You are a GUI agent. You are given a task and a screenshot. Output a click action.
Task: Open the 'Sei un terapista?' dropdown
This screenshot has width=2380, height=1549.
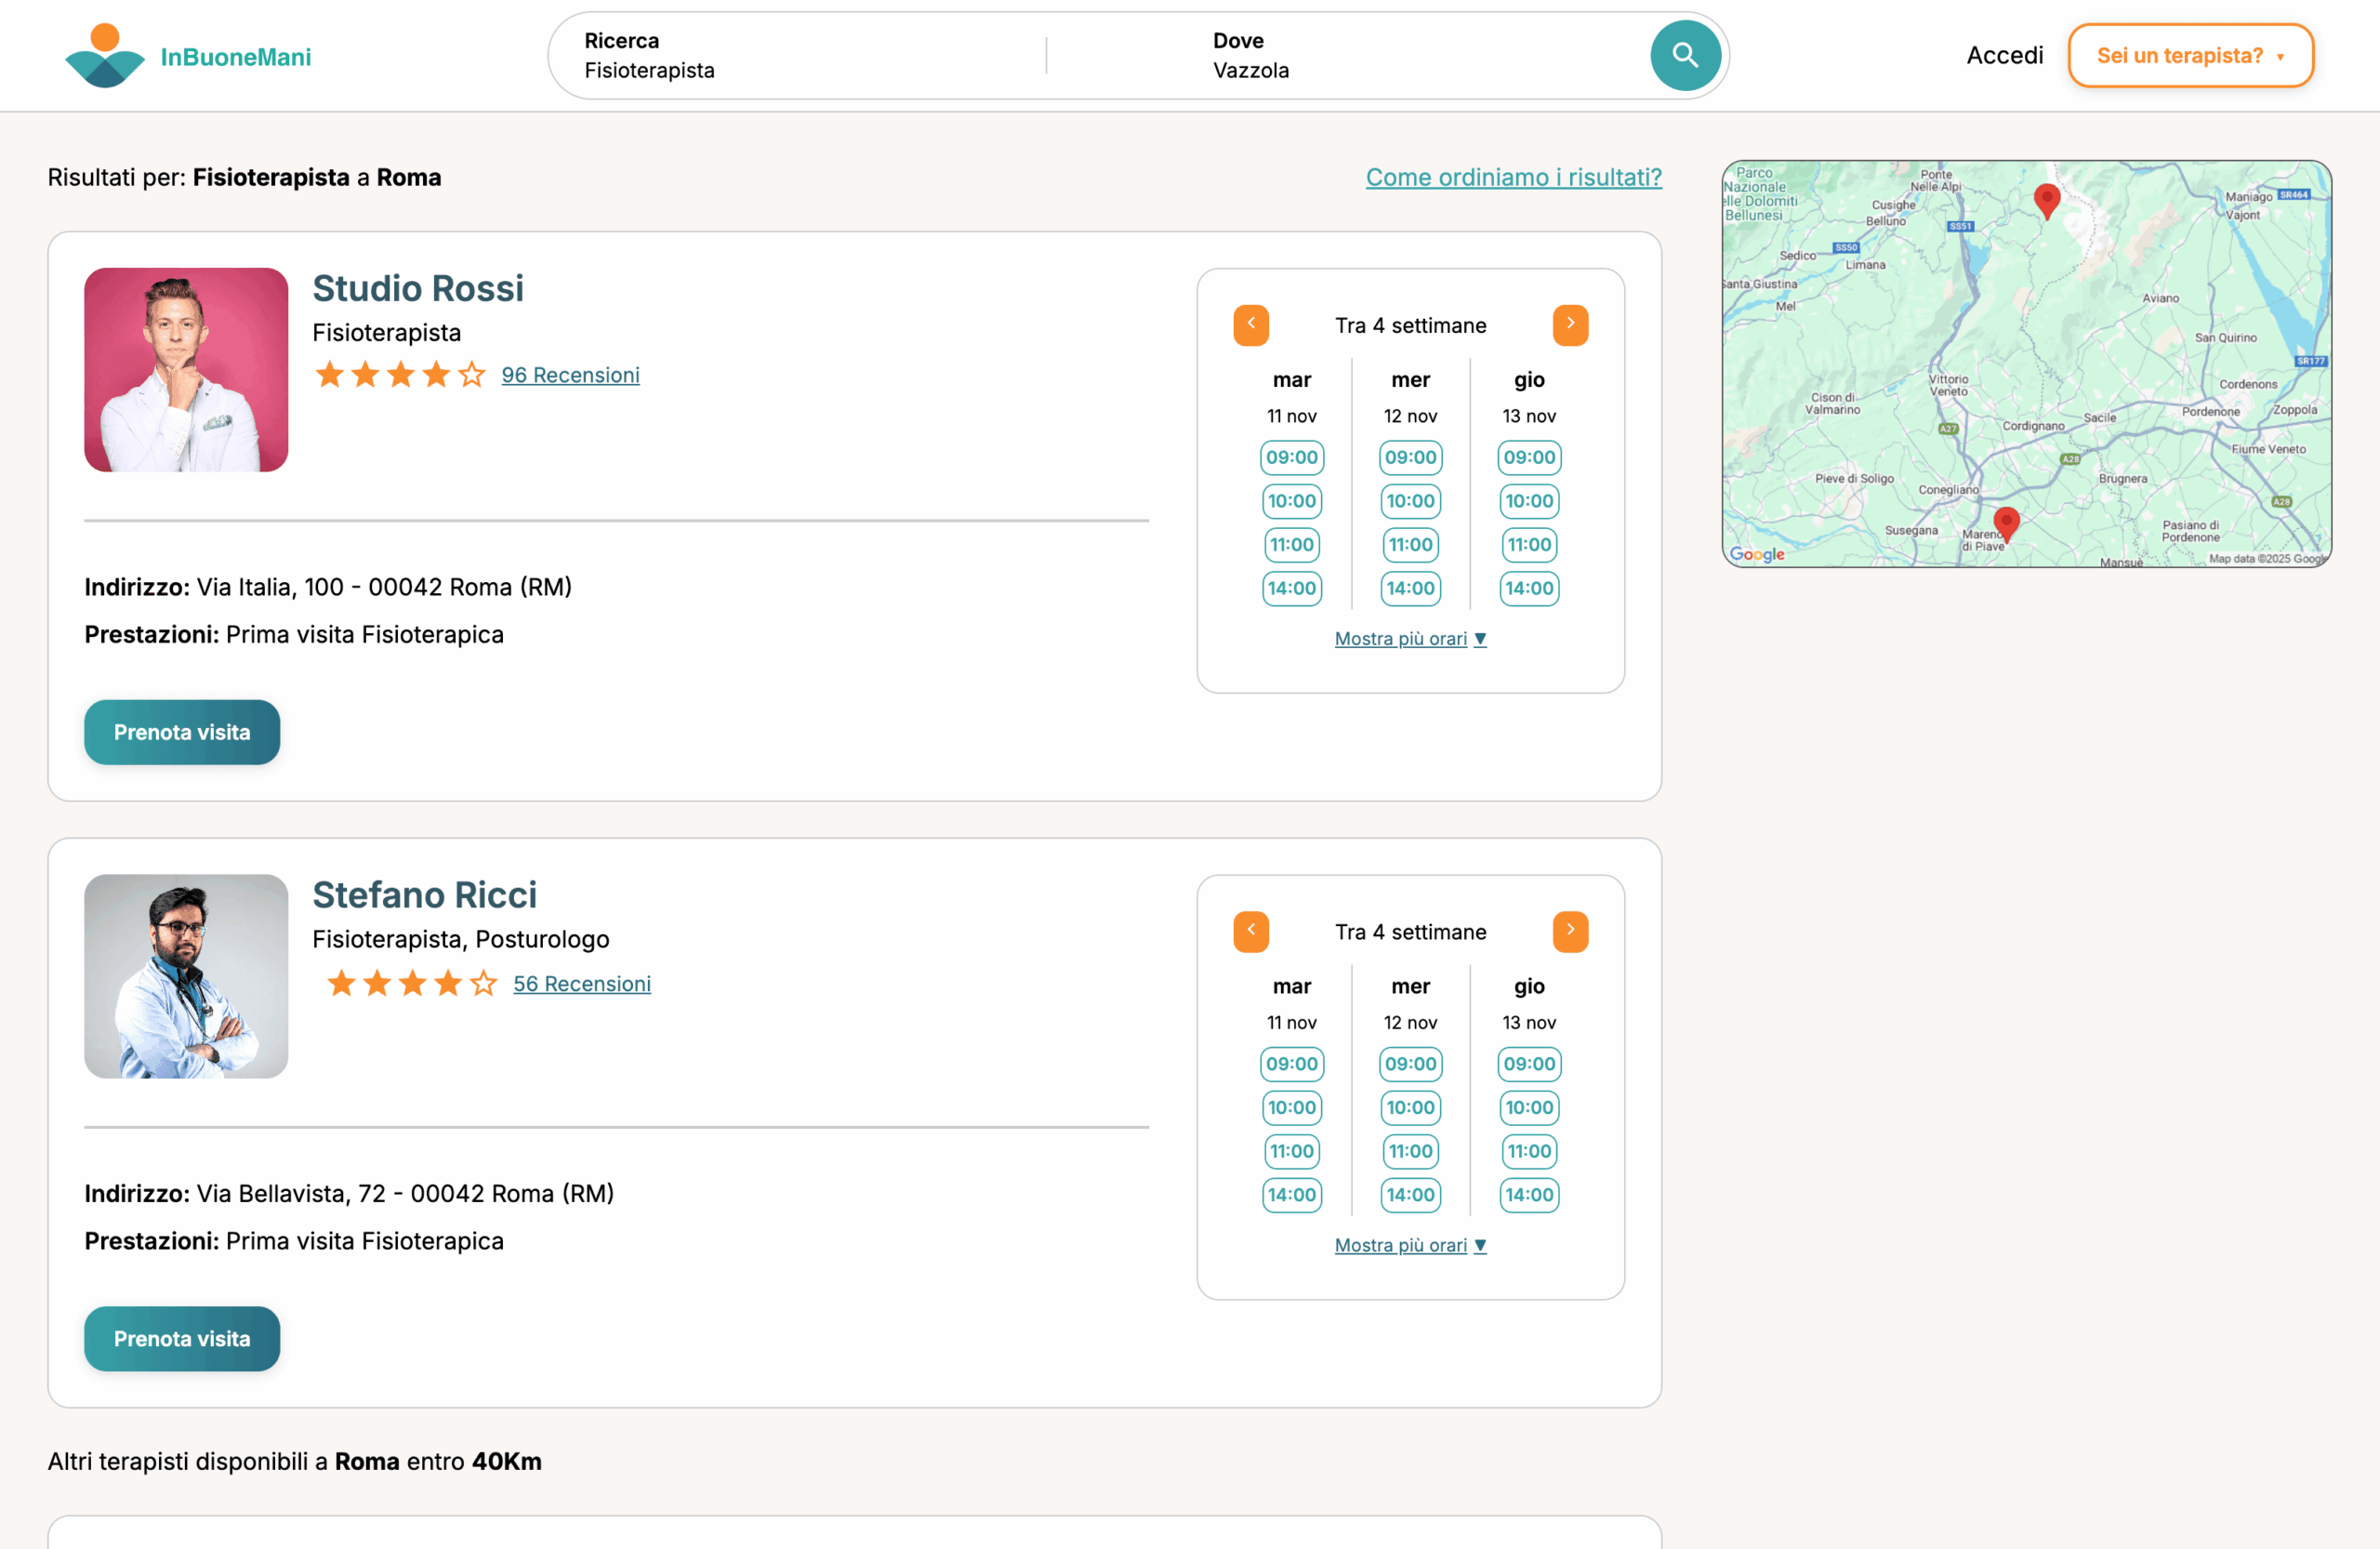(2189, 55)
